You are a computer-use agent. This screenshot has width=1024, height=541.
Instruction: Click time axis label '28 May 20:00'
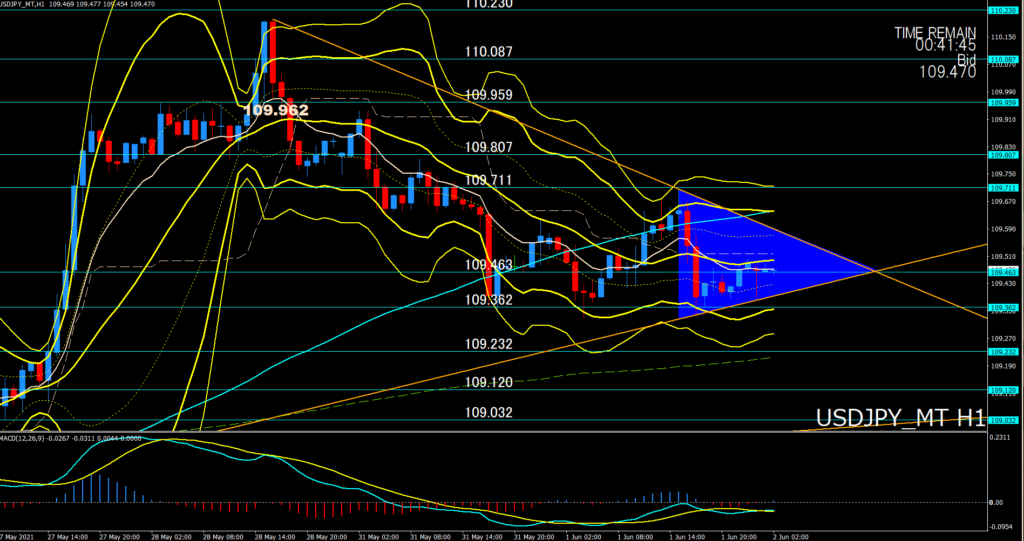[325, 536]
